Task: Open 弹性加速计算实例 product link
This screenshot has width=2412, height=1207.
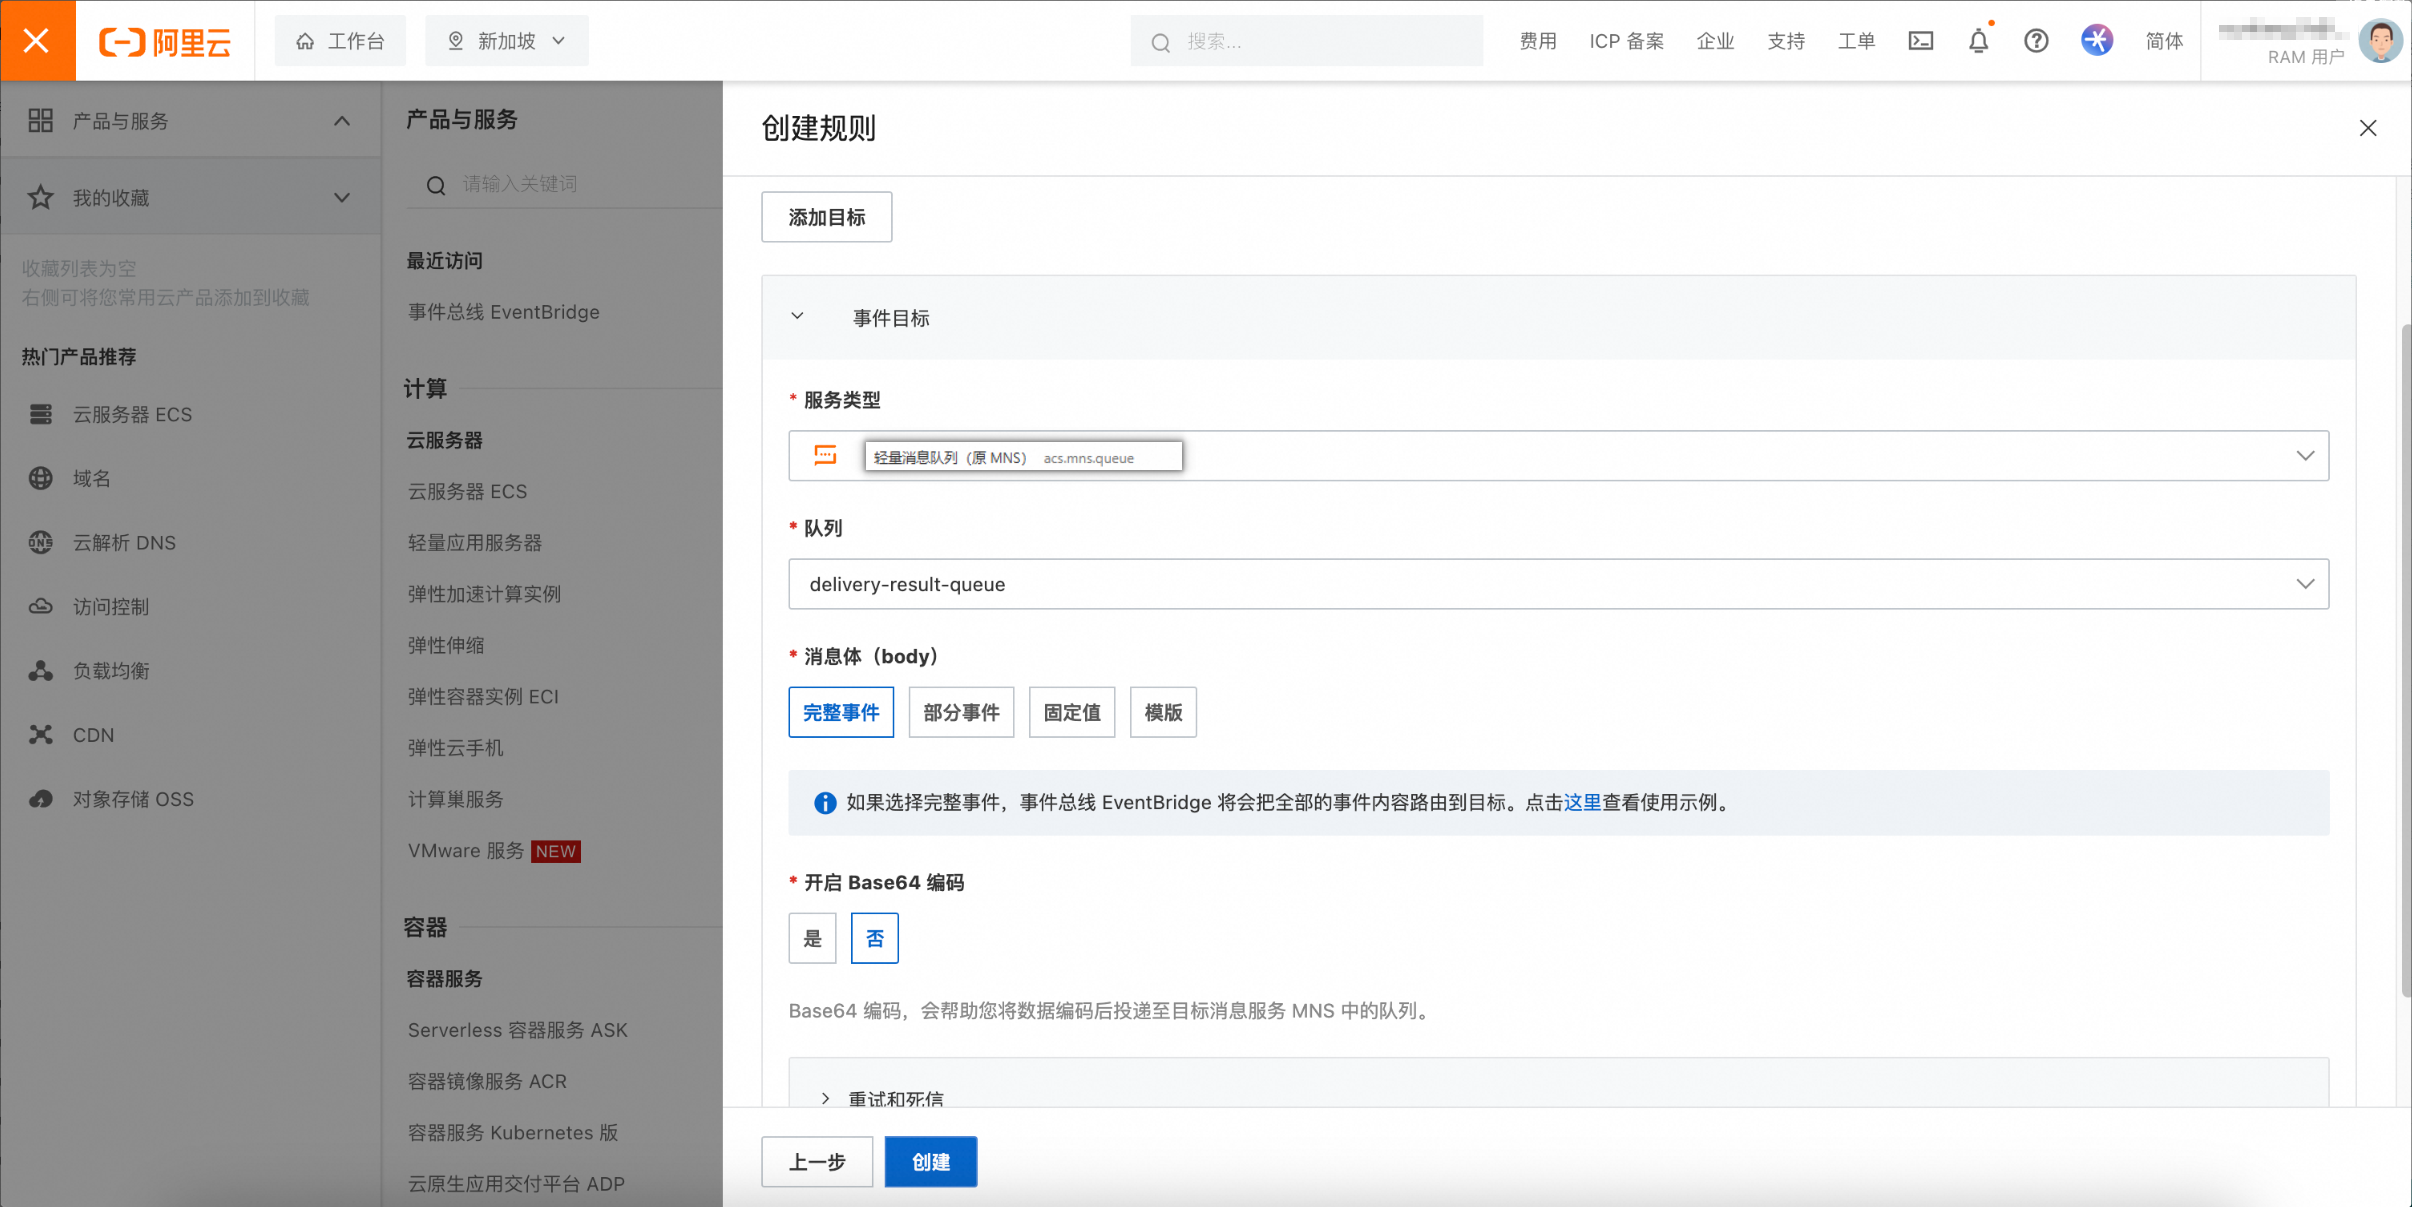Action: [484, 594]
